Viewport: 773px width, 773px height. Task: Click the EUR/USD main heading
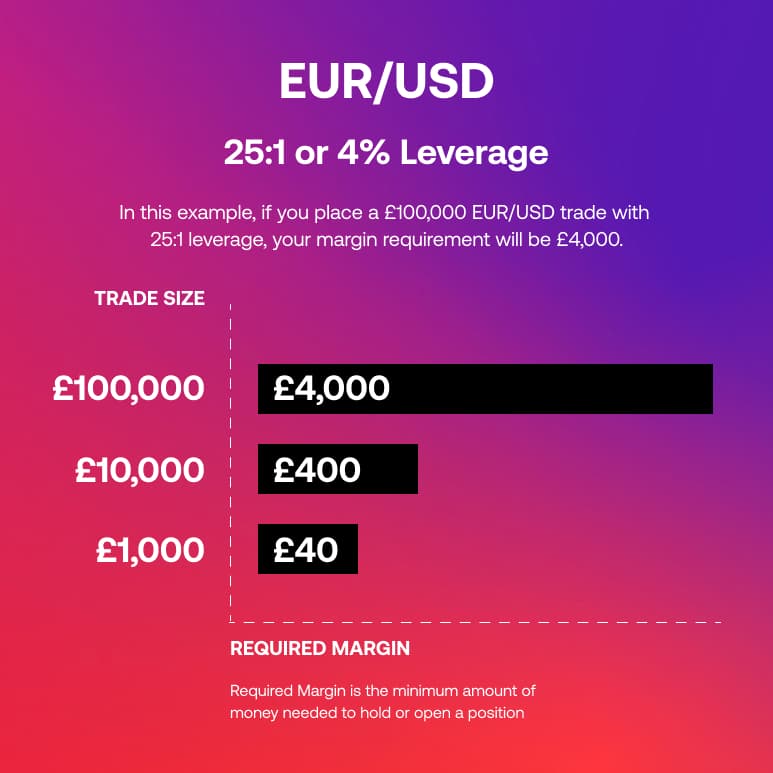(386, 83)
